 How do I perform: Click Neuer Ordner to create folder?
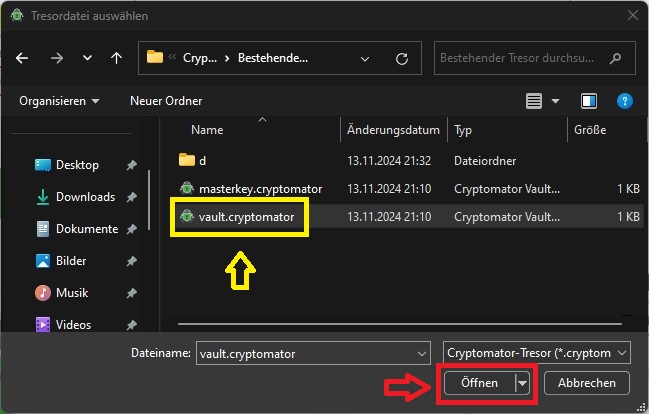[166, 101]
